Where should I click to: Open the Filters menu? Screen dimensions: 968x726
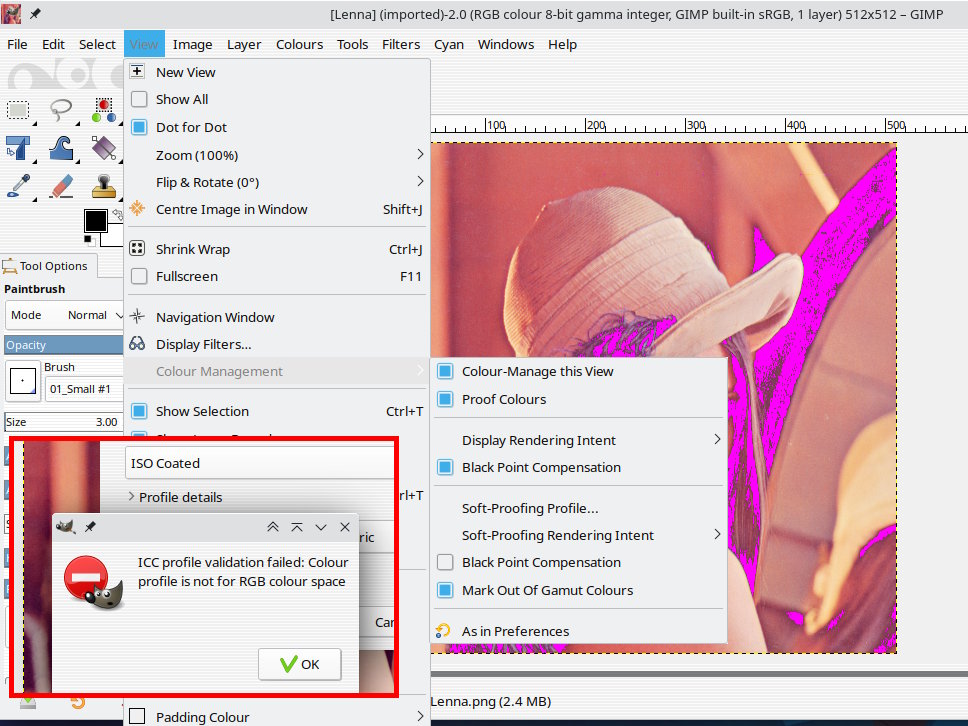click(x=401, y=44)
